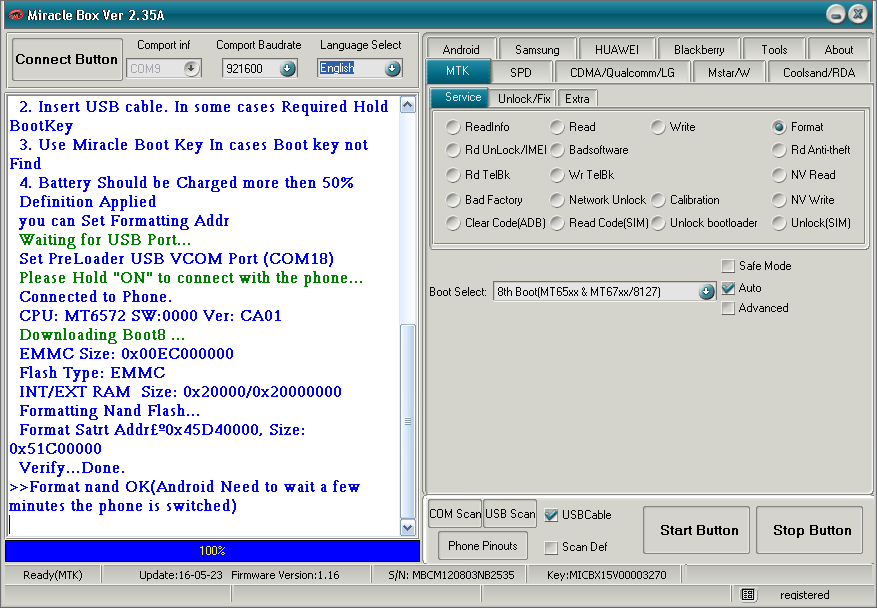Screen dimensions: 877x608
Task: Open the Comport inf COM9 dropdown
Action: coord(191,68)
